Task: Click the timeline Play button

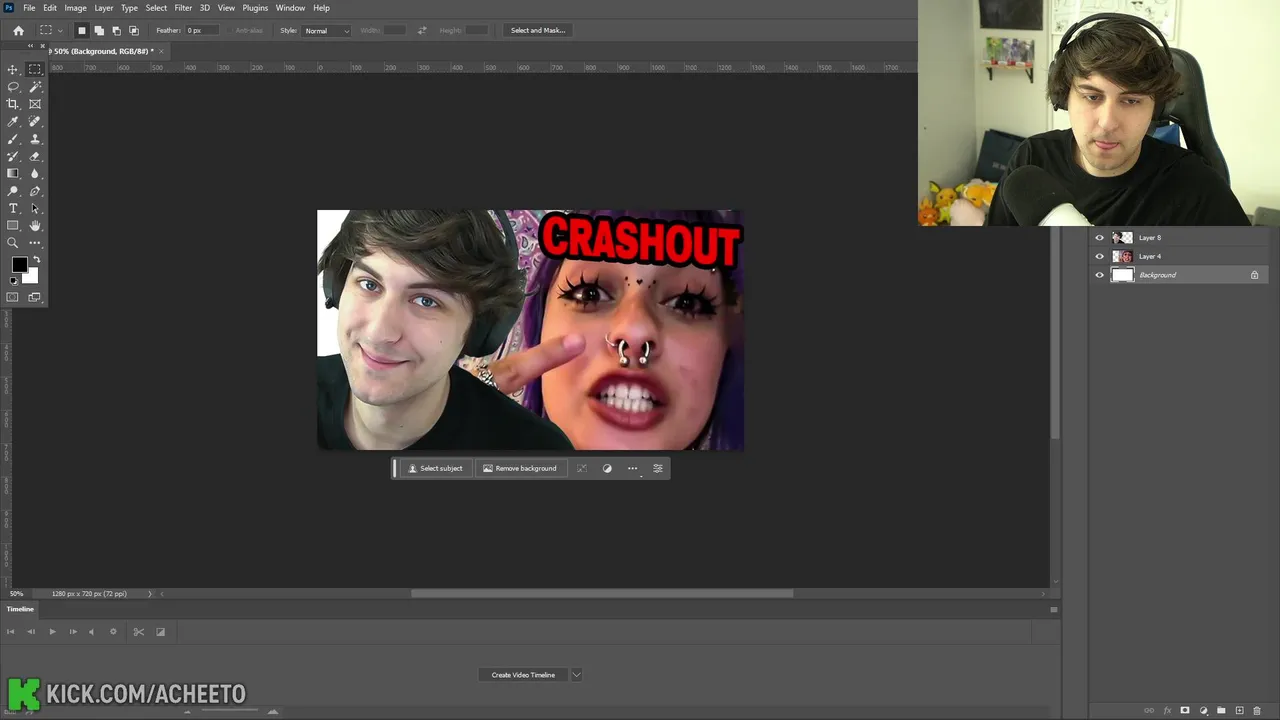Action: [52, 631]
